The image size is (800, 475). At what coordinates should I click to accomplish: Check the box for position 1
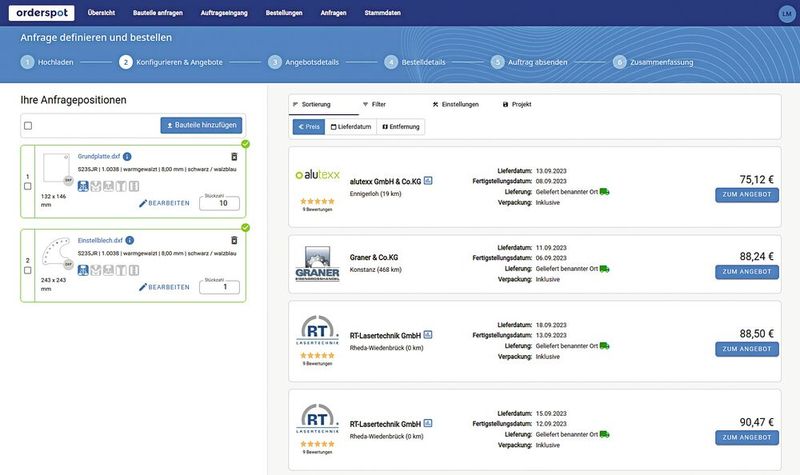coord(28,187)
